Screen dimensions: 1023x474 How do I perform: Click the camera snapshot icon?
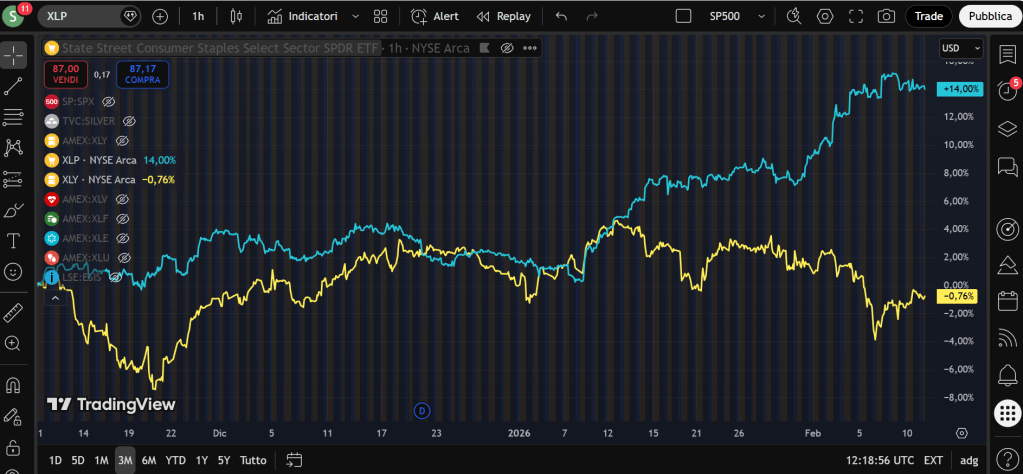[885, 16]
